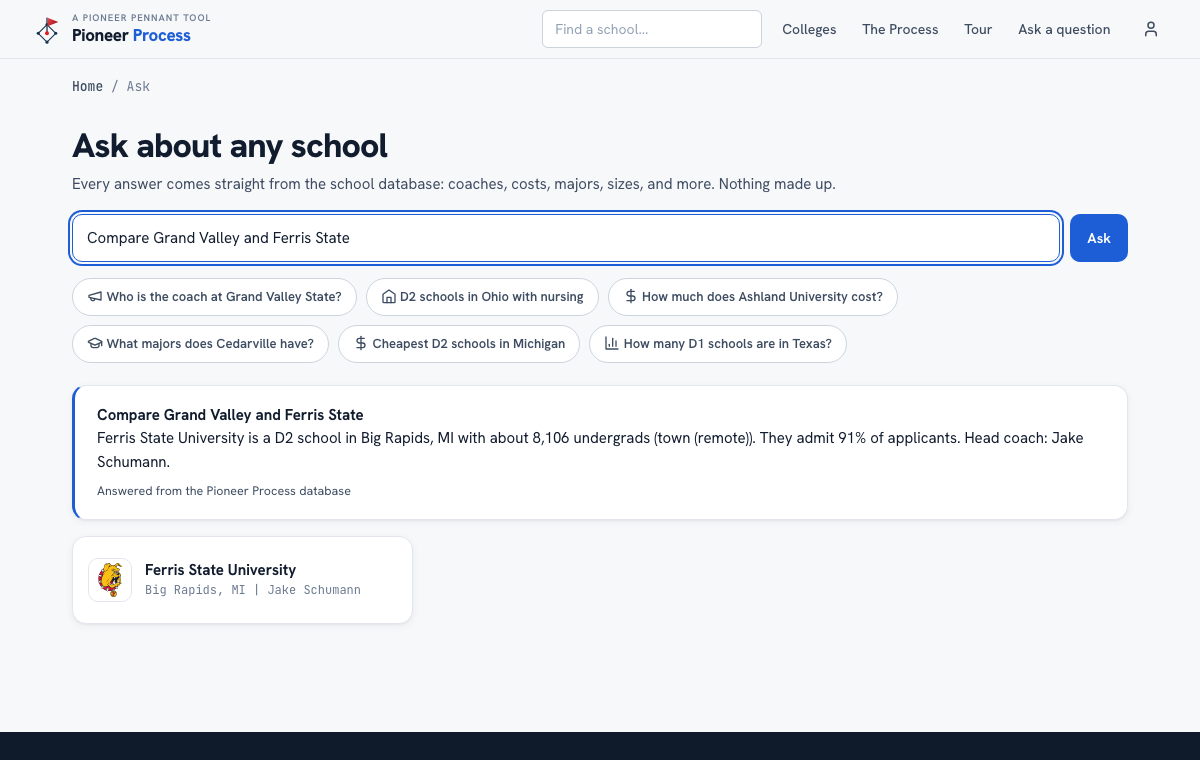This screenshot has width=1200, height=760.
Task: Go to Home via breadcrumb
Action: pyautogui.click(x=87, y=86)
